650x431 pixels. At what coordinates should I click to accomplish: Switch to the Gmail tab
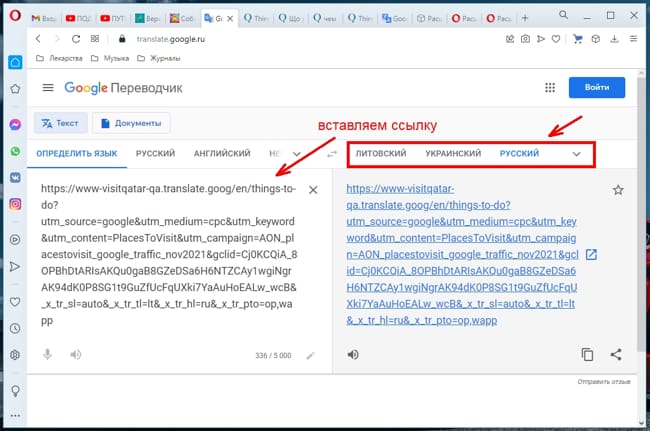[x=44, y=18]
